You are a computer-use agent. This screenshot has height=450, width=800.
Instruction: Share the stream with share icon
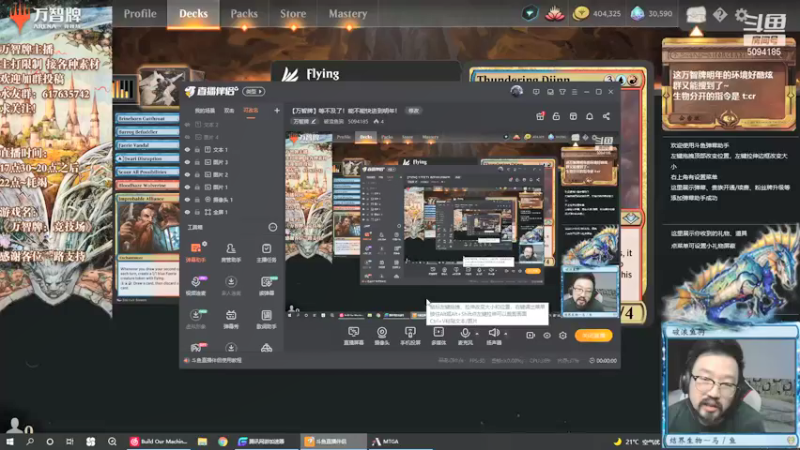click(606, 116)
